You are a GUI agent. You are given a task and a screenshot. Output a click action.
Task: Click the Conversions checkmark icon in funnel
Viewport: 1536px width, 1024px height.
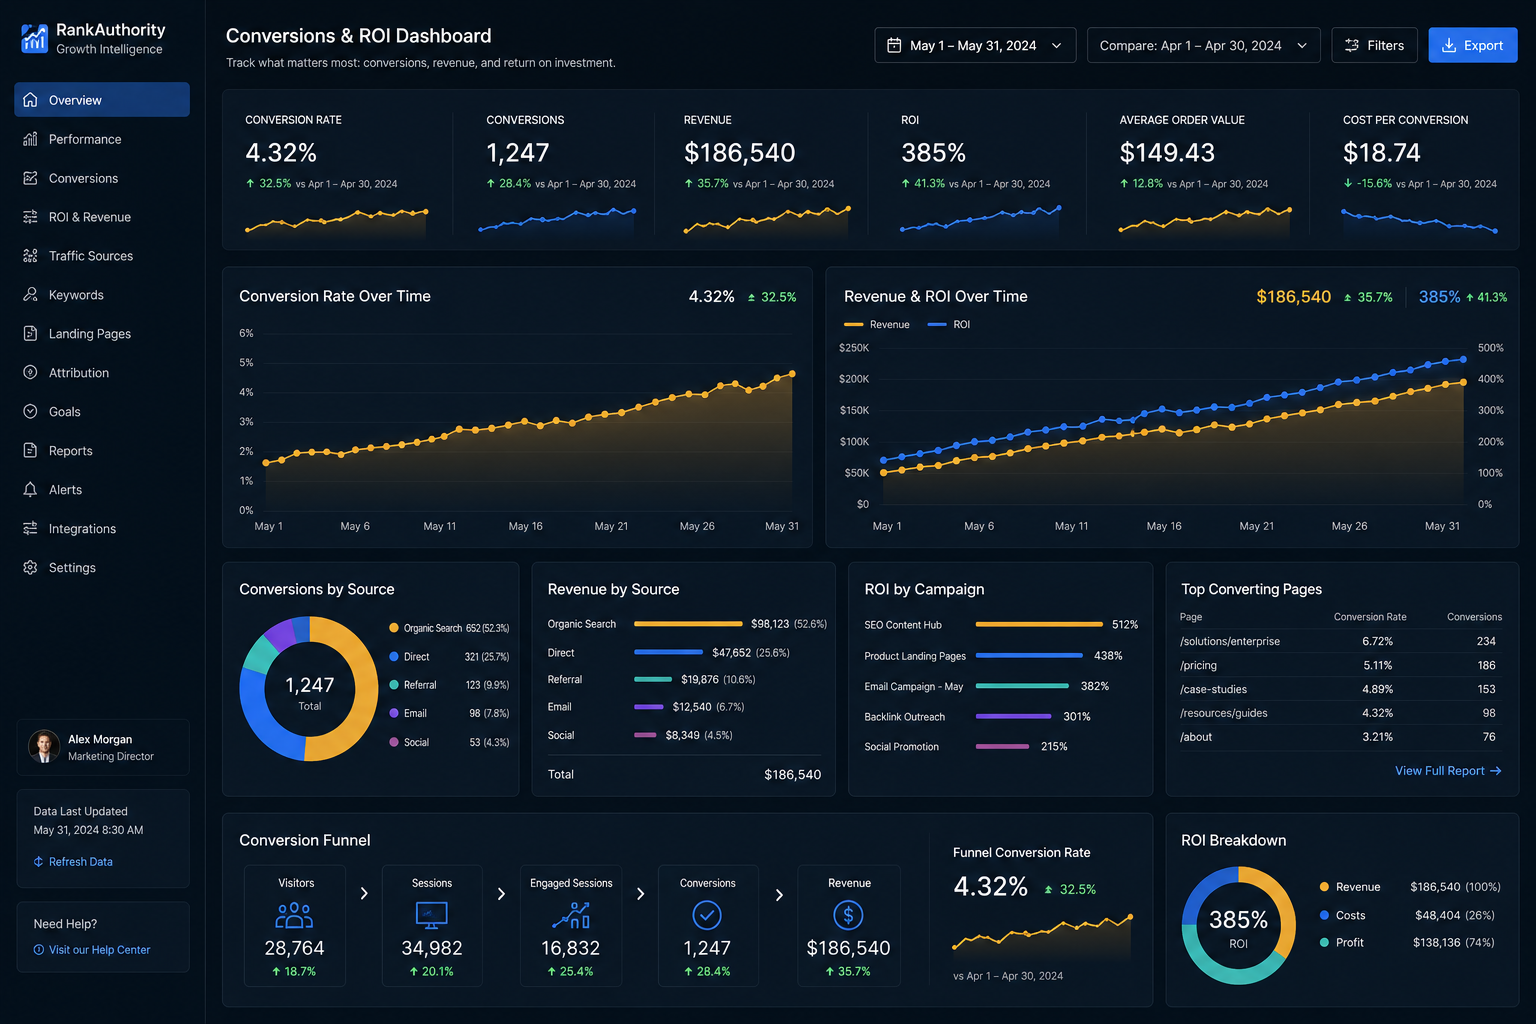(707, 915)
